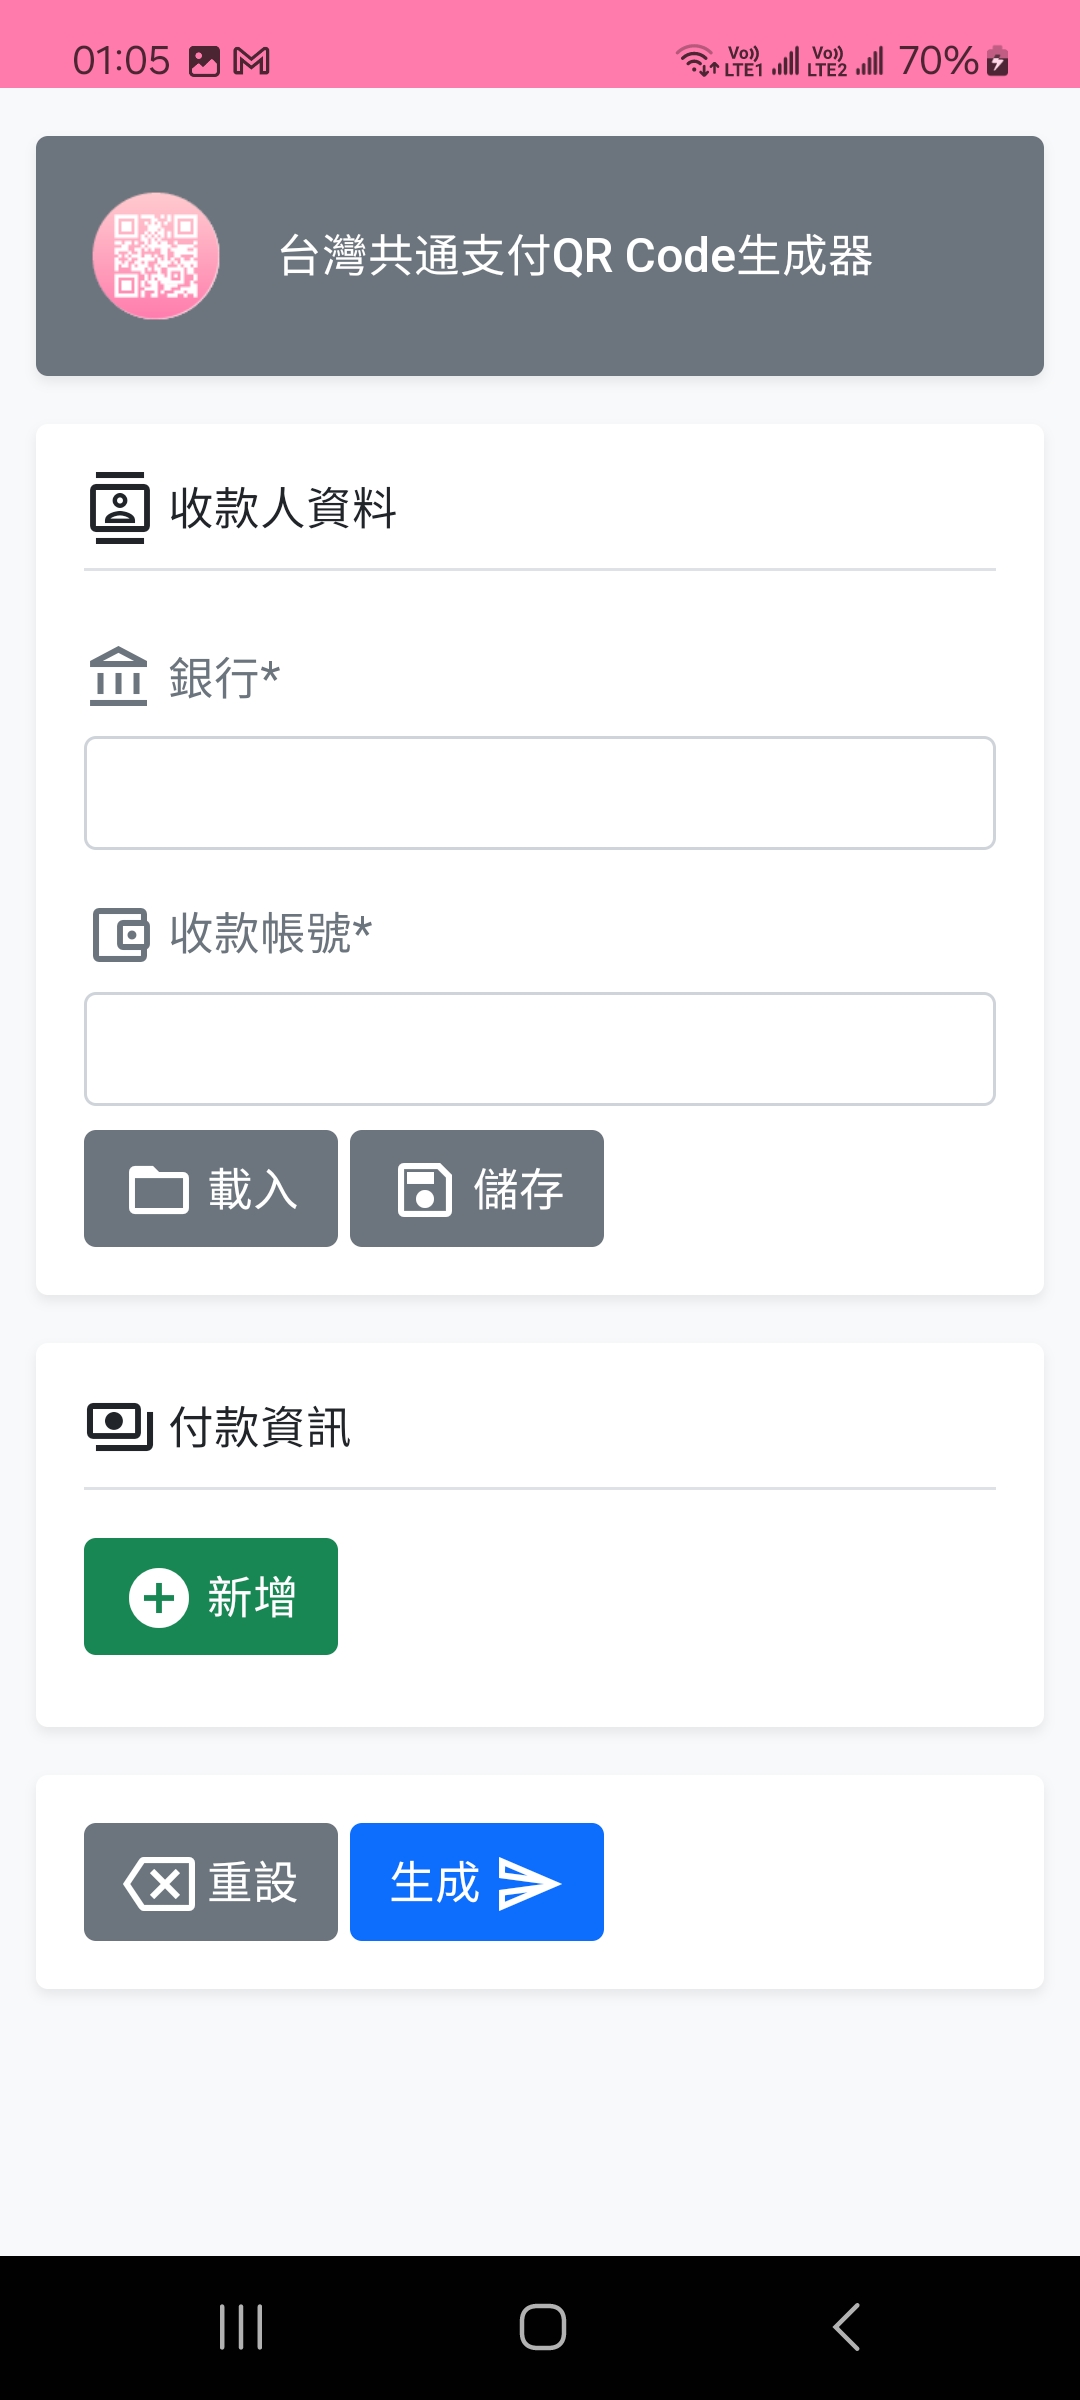Tap the picture notification icon in status bar
Screen dimensions: 1080x2400
[x=204, y=62]
